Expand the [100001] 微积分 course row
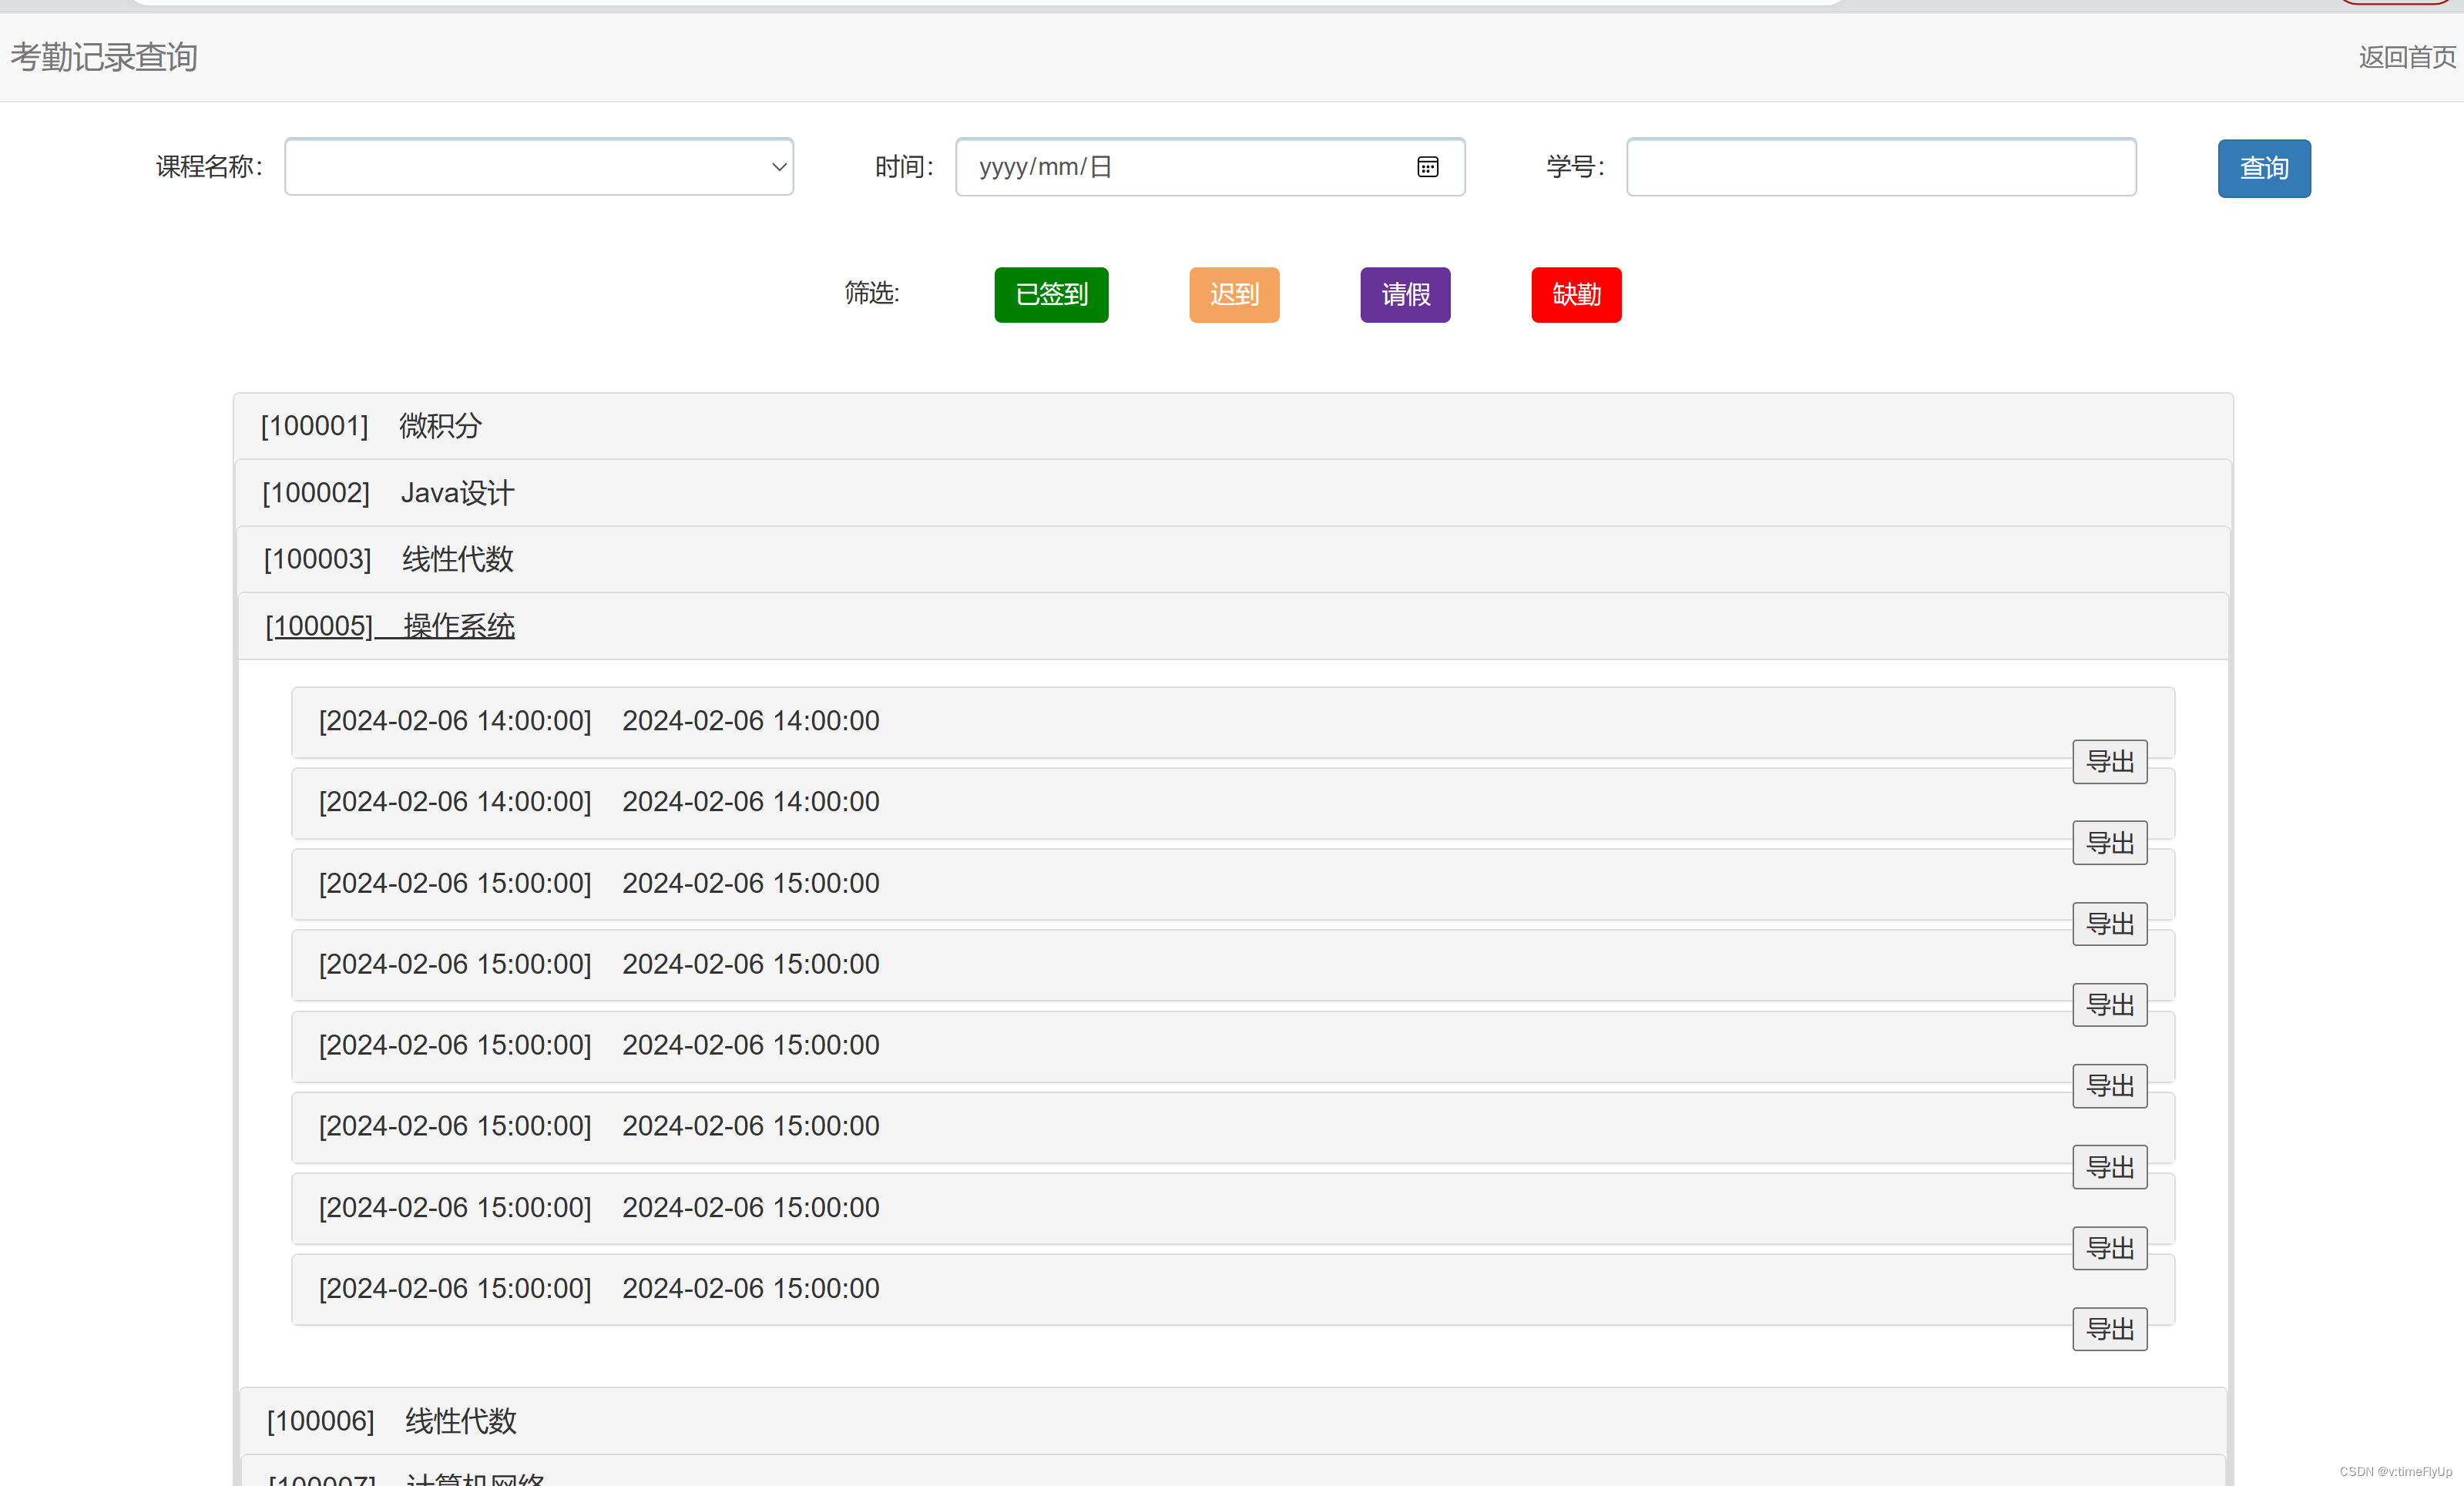This screenshot has height=1486, width=2464. (371, 426)
